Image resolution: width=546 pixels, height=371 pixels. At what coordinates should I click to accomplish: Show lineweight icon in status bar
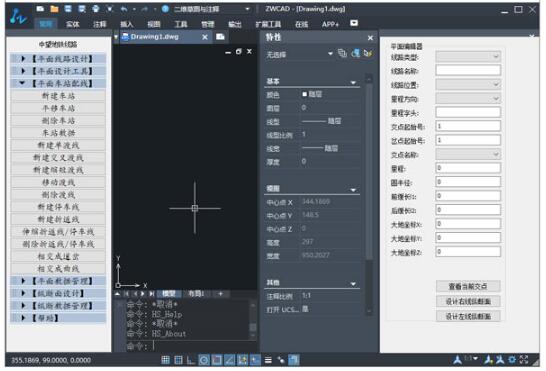tap(268, 360)
